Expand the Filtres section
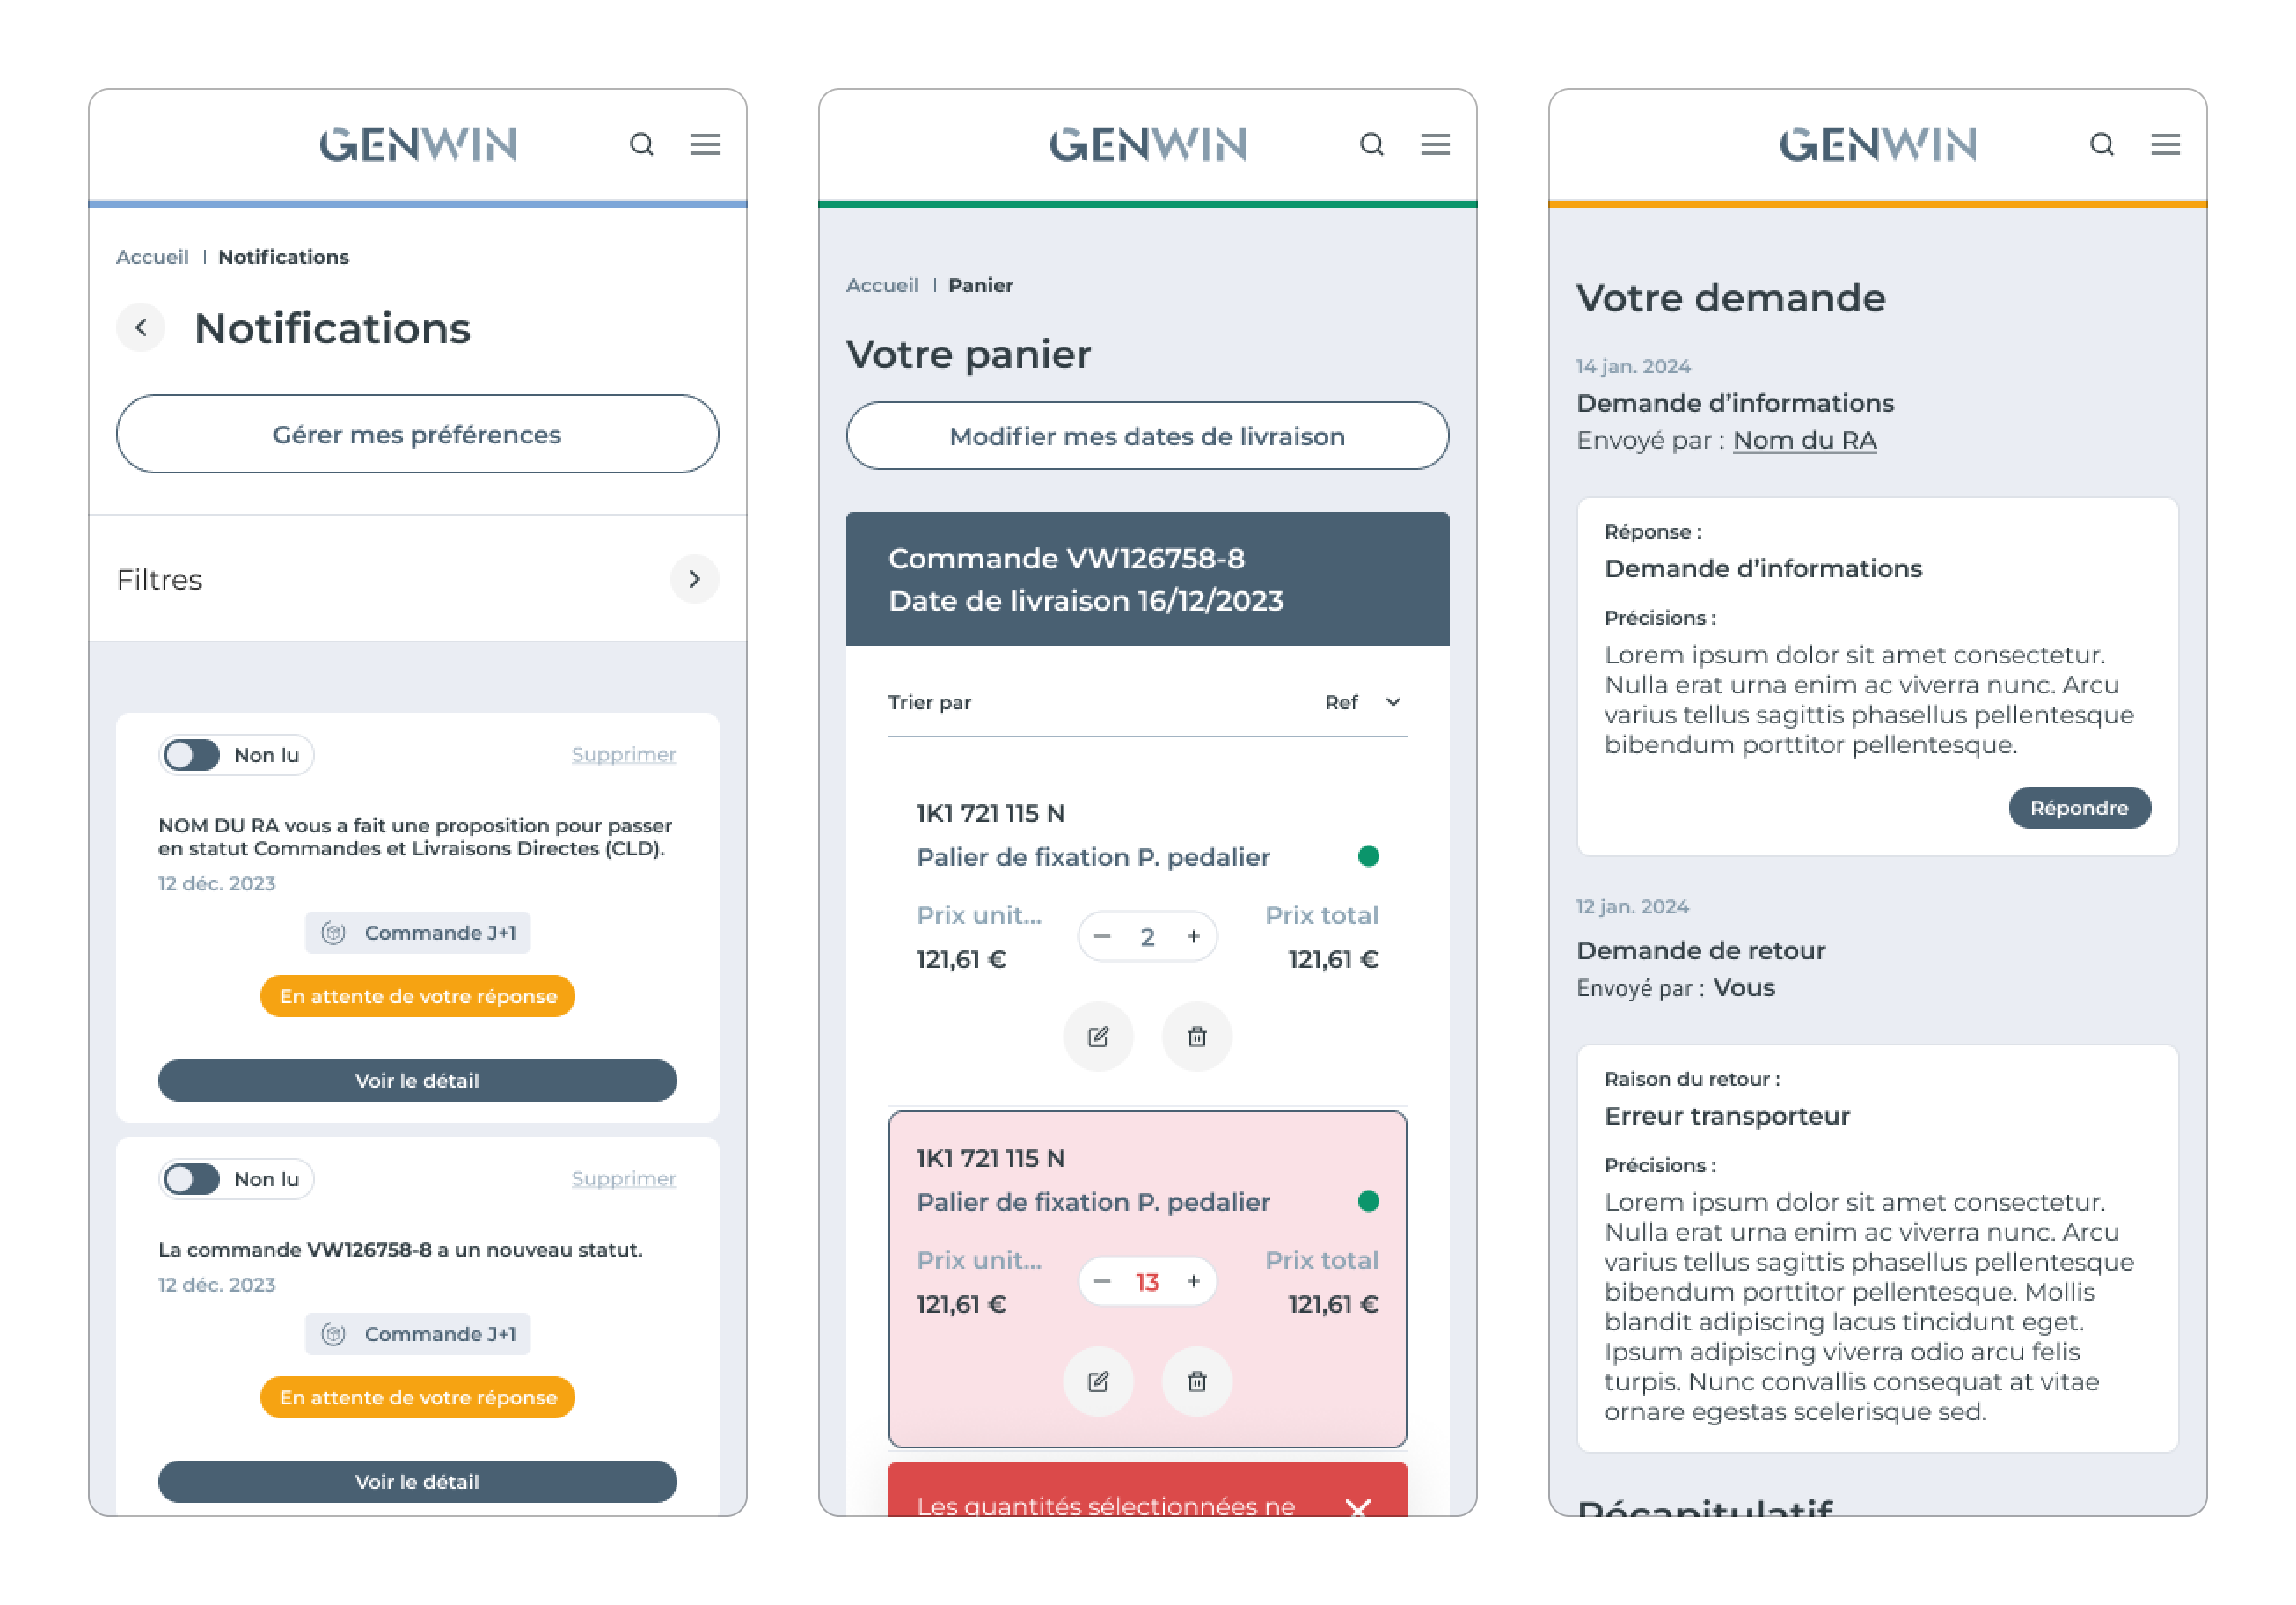This screenshot has height=1605, width=2296. click(x=694, y=579)
